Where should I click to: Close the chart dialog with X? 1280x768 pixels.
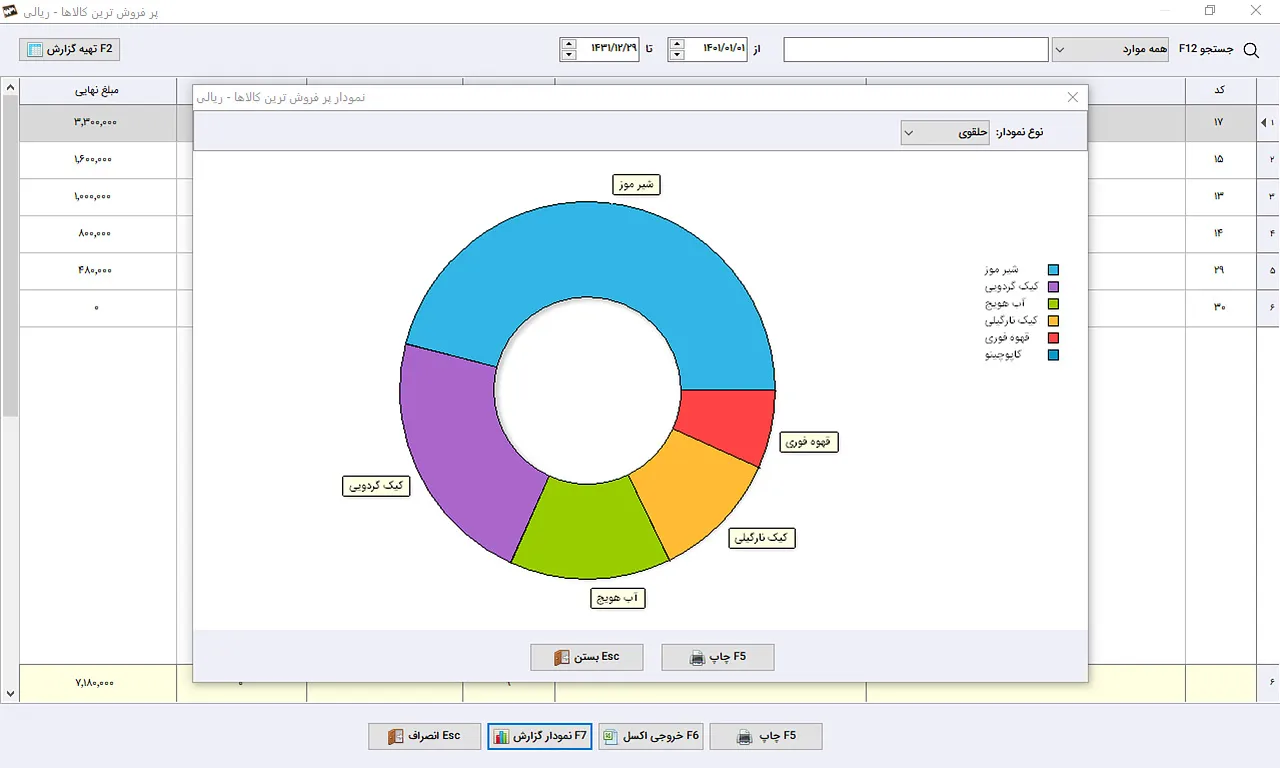(1073, 97)
